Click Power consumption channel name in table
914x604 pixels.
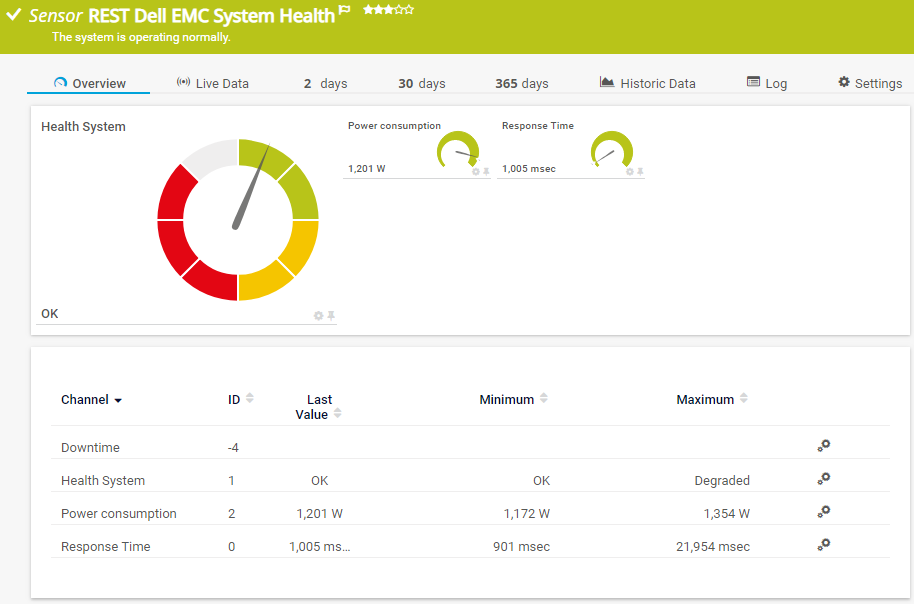click(x=118, y=514)
